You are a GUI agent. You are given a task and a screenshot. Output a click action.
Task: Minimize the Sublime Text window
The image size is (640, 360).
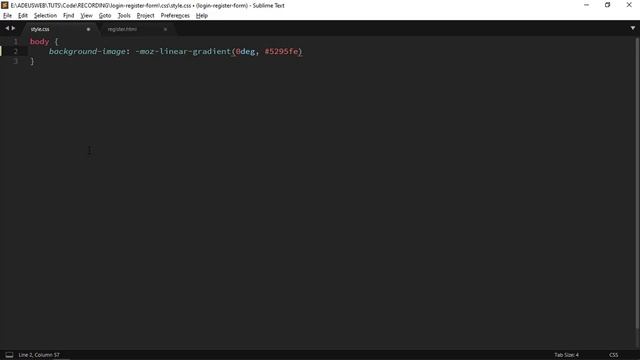pyautogui.click(x=587, y=5)
